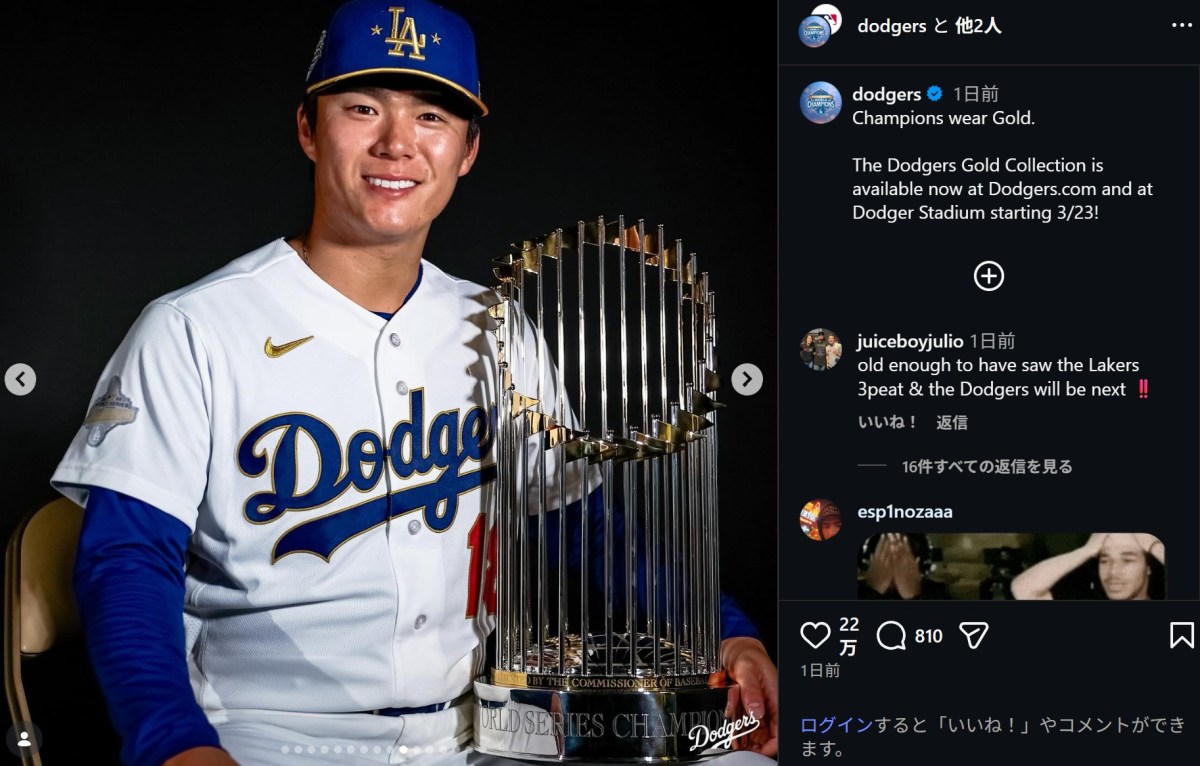This screenshot has width=1200, height=766.
Task: Like juiceboyjulio's comment using いいね！
Action: coord(887,422)
